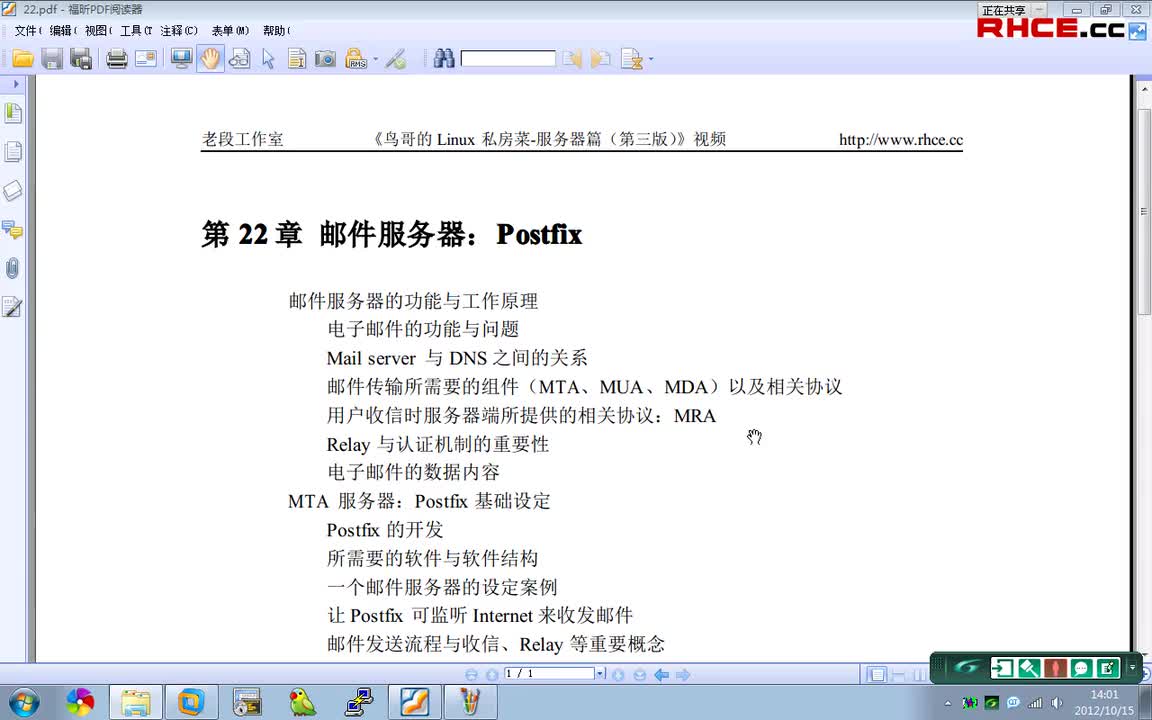
Task: Open the 文件 menu
Action: (28, 31)
